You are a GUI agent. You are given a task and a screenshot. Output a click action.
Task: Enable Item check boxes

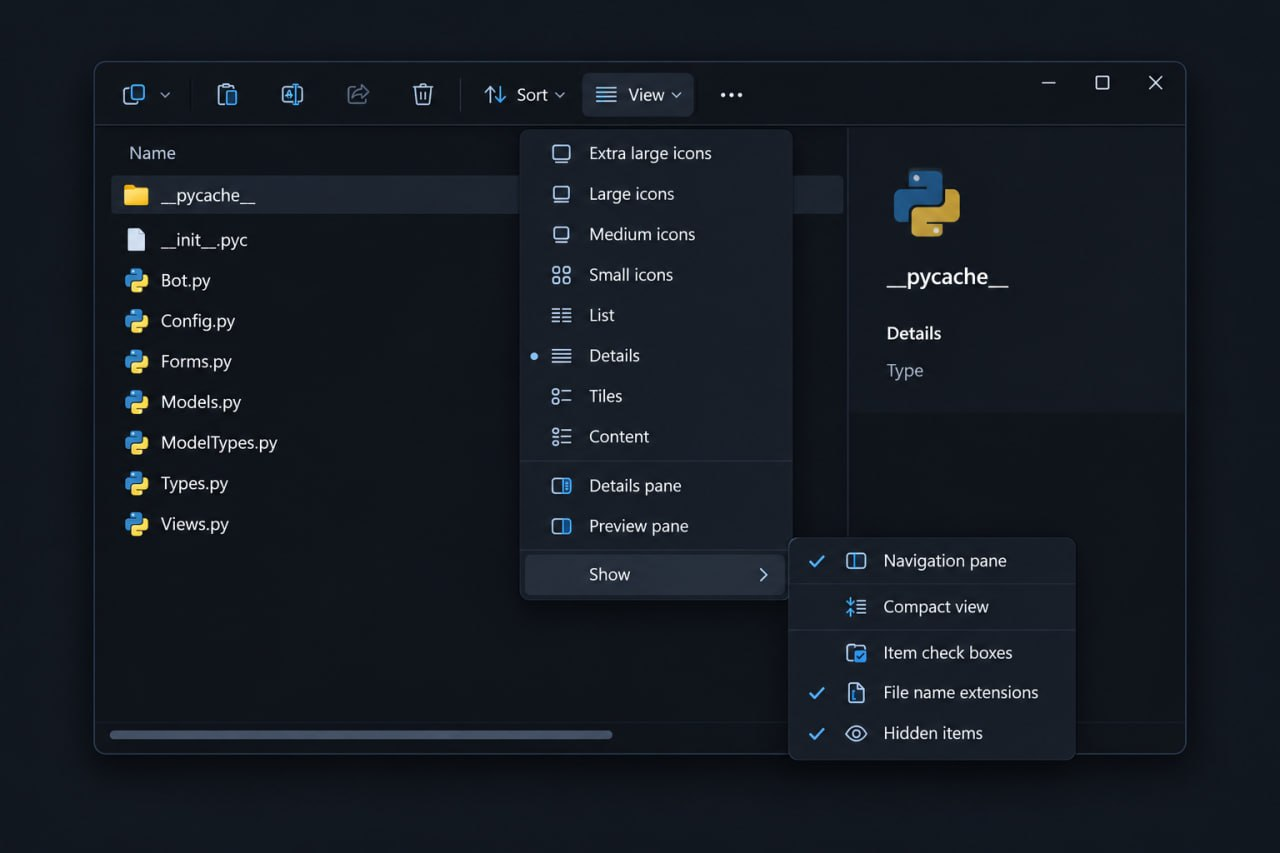pos(932,653)
